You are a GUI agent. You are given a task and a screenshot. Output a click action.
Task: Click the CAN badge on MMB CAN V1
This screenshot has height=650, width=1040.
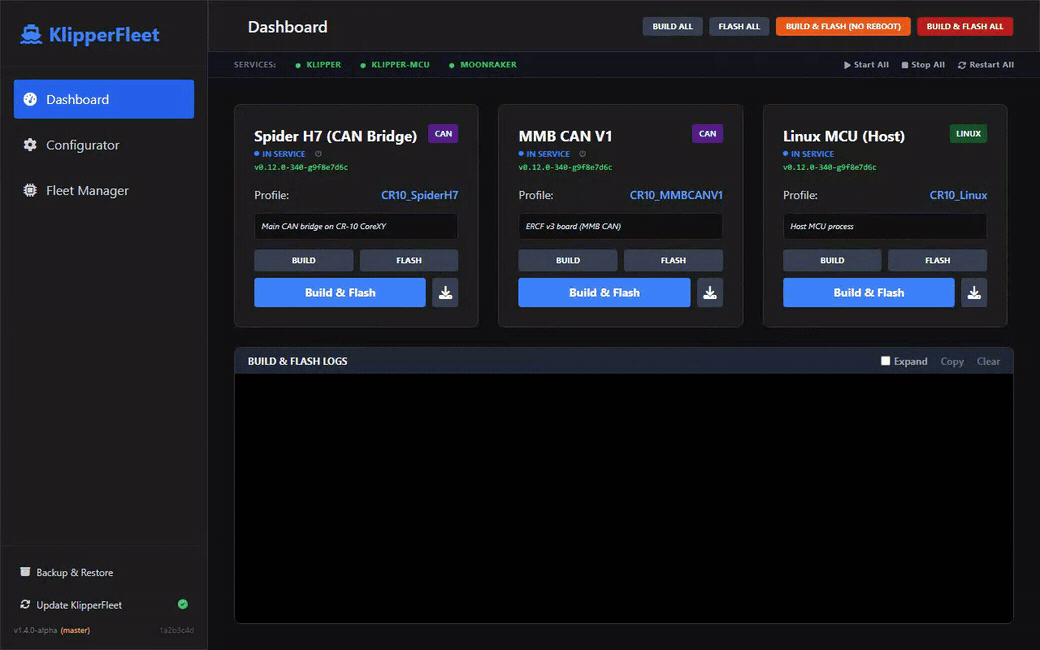coord(707,133)
